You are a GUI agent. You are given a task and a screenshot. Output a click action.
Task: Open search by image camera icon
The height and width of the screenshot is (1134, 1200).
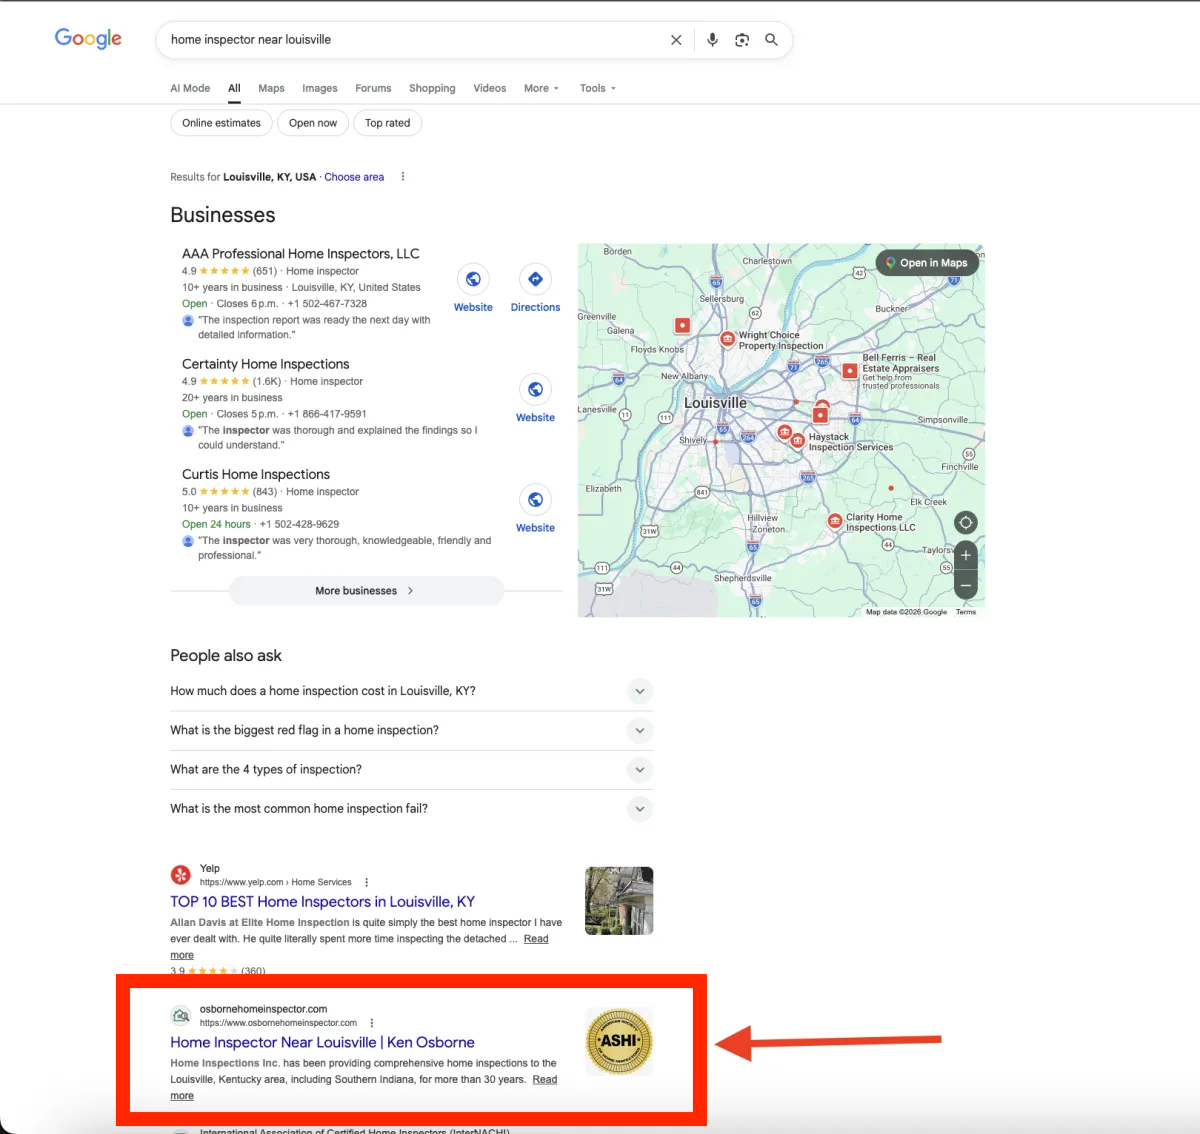(742, 40)
